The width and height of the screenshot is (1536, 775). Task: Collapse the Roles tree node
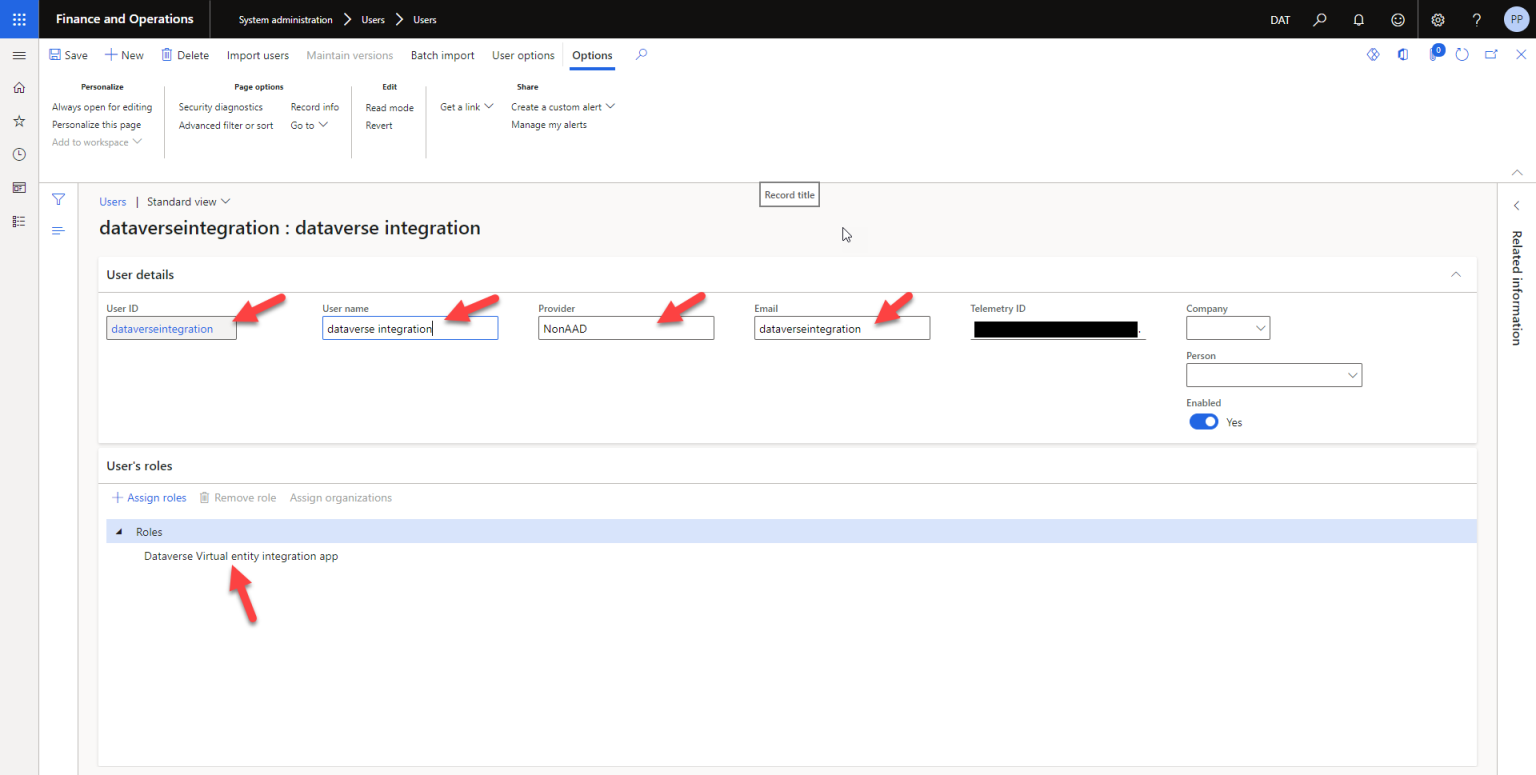click(x=120, y=532)
